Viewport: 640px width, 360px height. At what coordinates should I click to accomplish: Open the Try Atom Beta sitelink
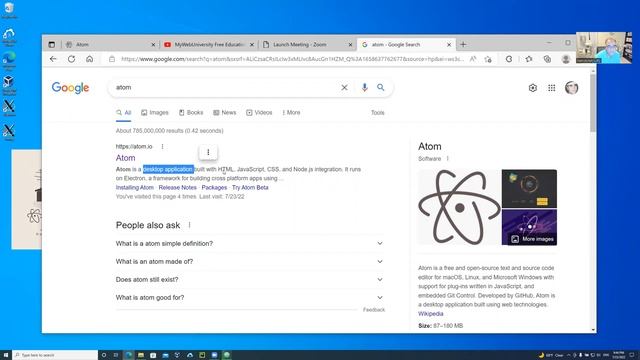250,188
